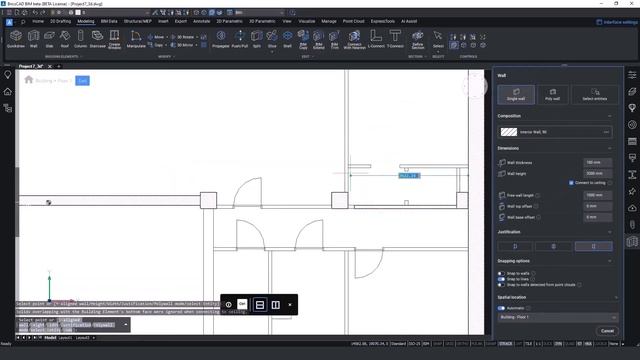
Task: Open the Define Section tool
Action: pos(418,40)
